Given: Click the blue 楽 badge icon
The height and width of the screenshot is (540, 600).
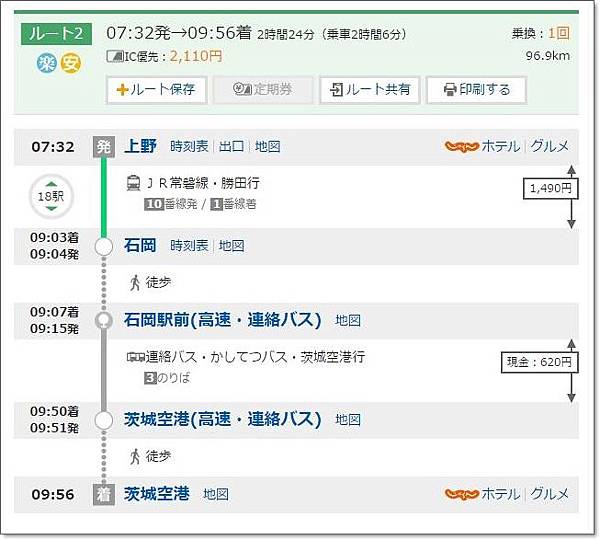Looking at the screenshot, I should click(x=47, y=64).
